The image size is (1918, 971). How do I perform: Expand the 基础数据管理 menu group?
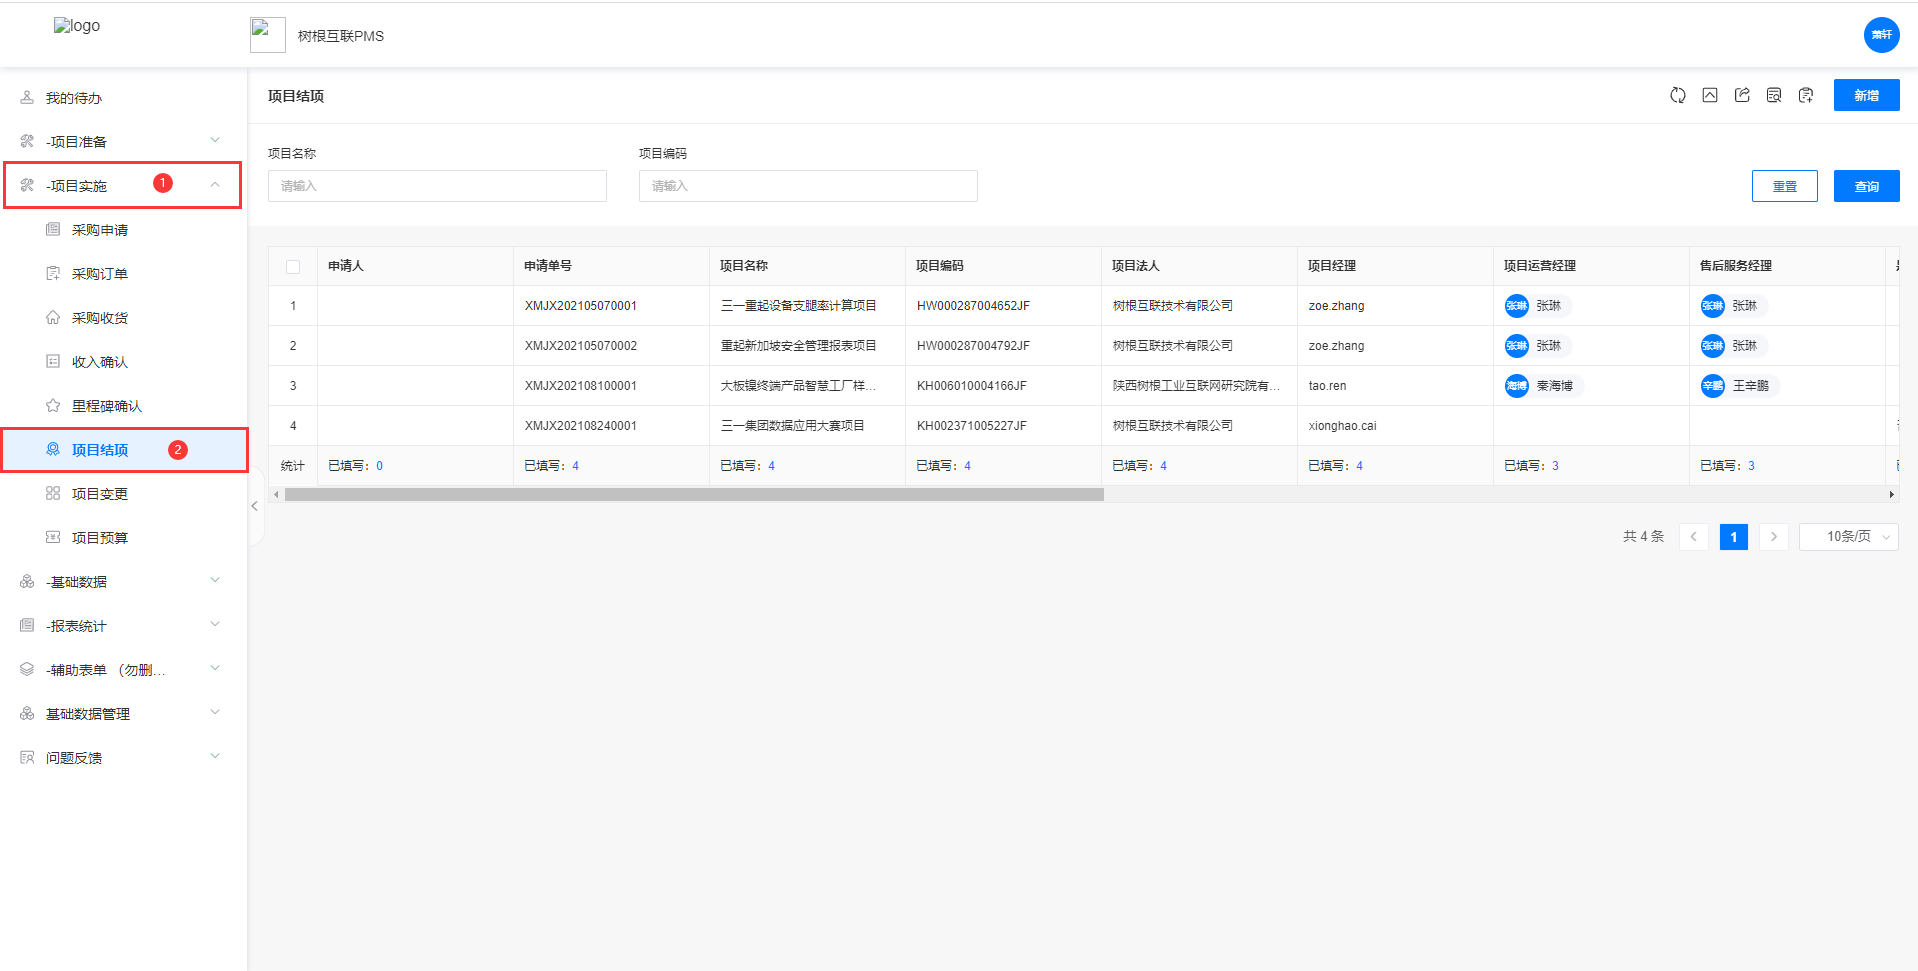pos(123,714)
